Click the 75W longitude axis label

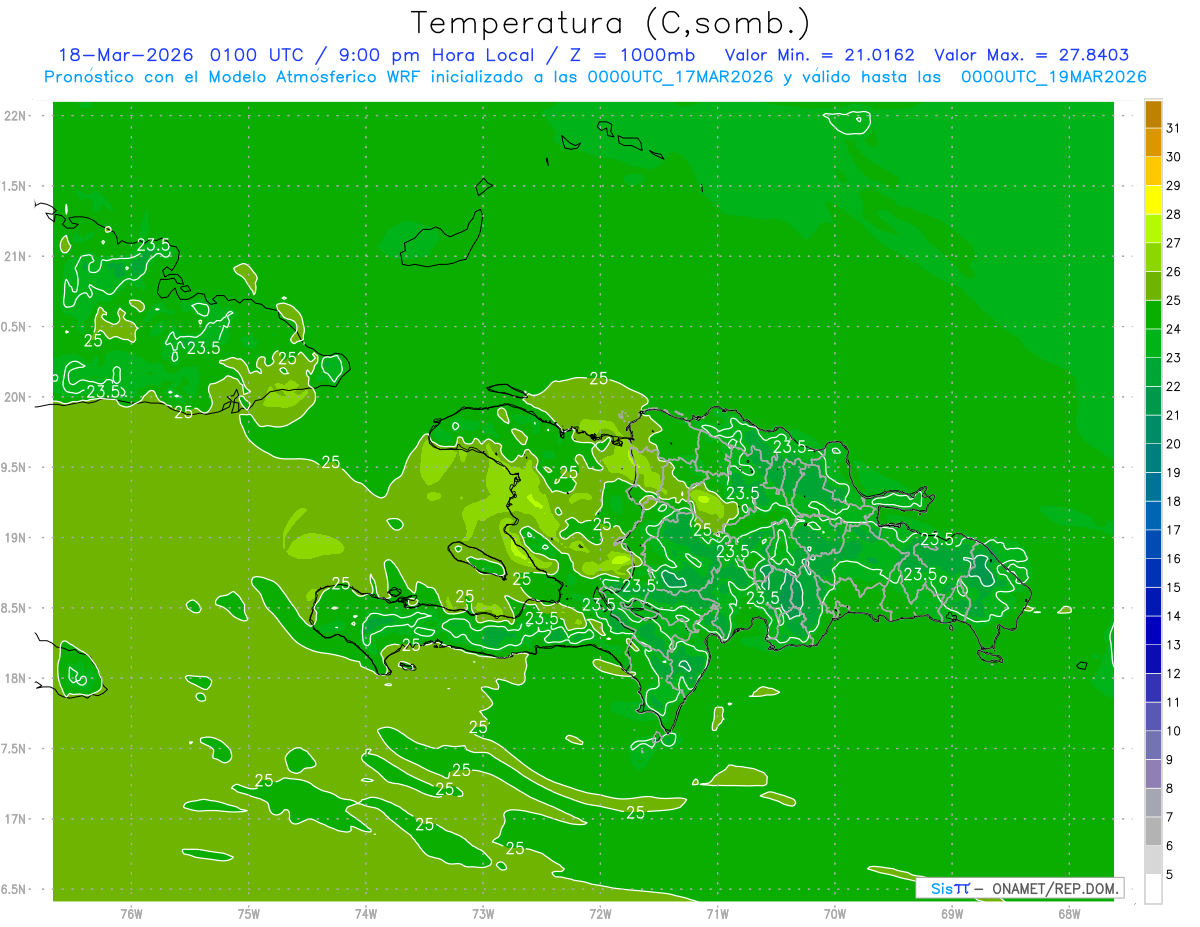pos(249,914)
